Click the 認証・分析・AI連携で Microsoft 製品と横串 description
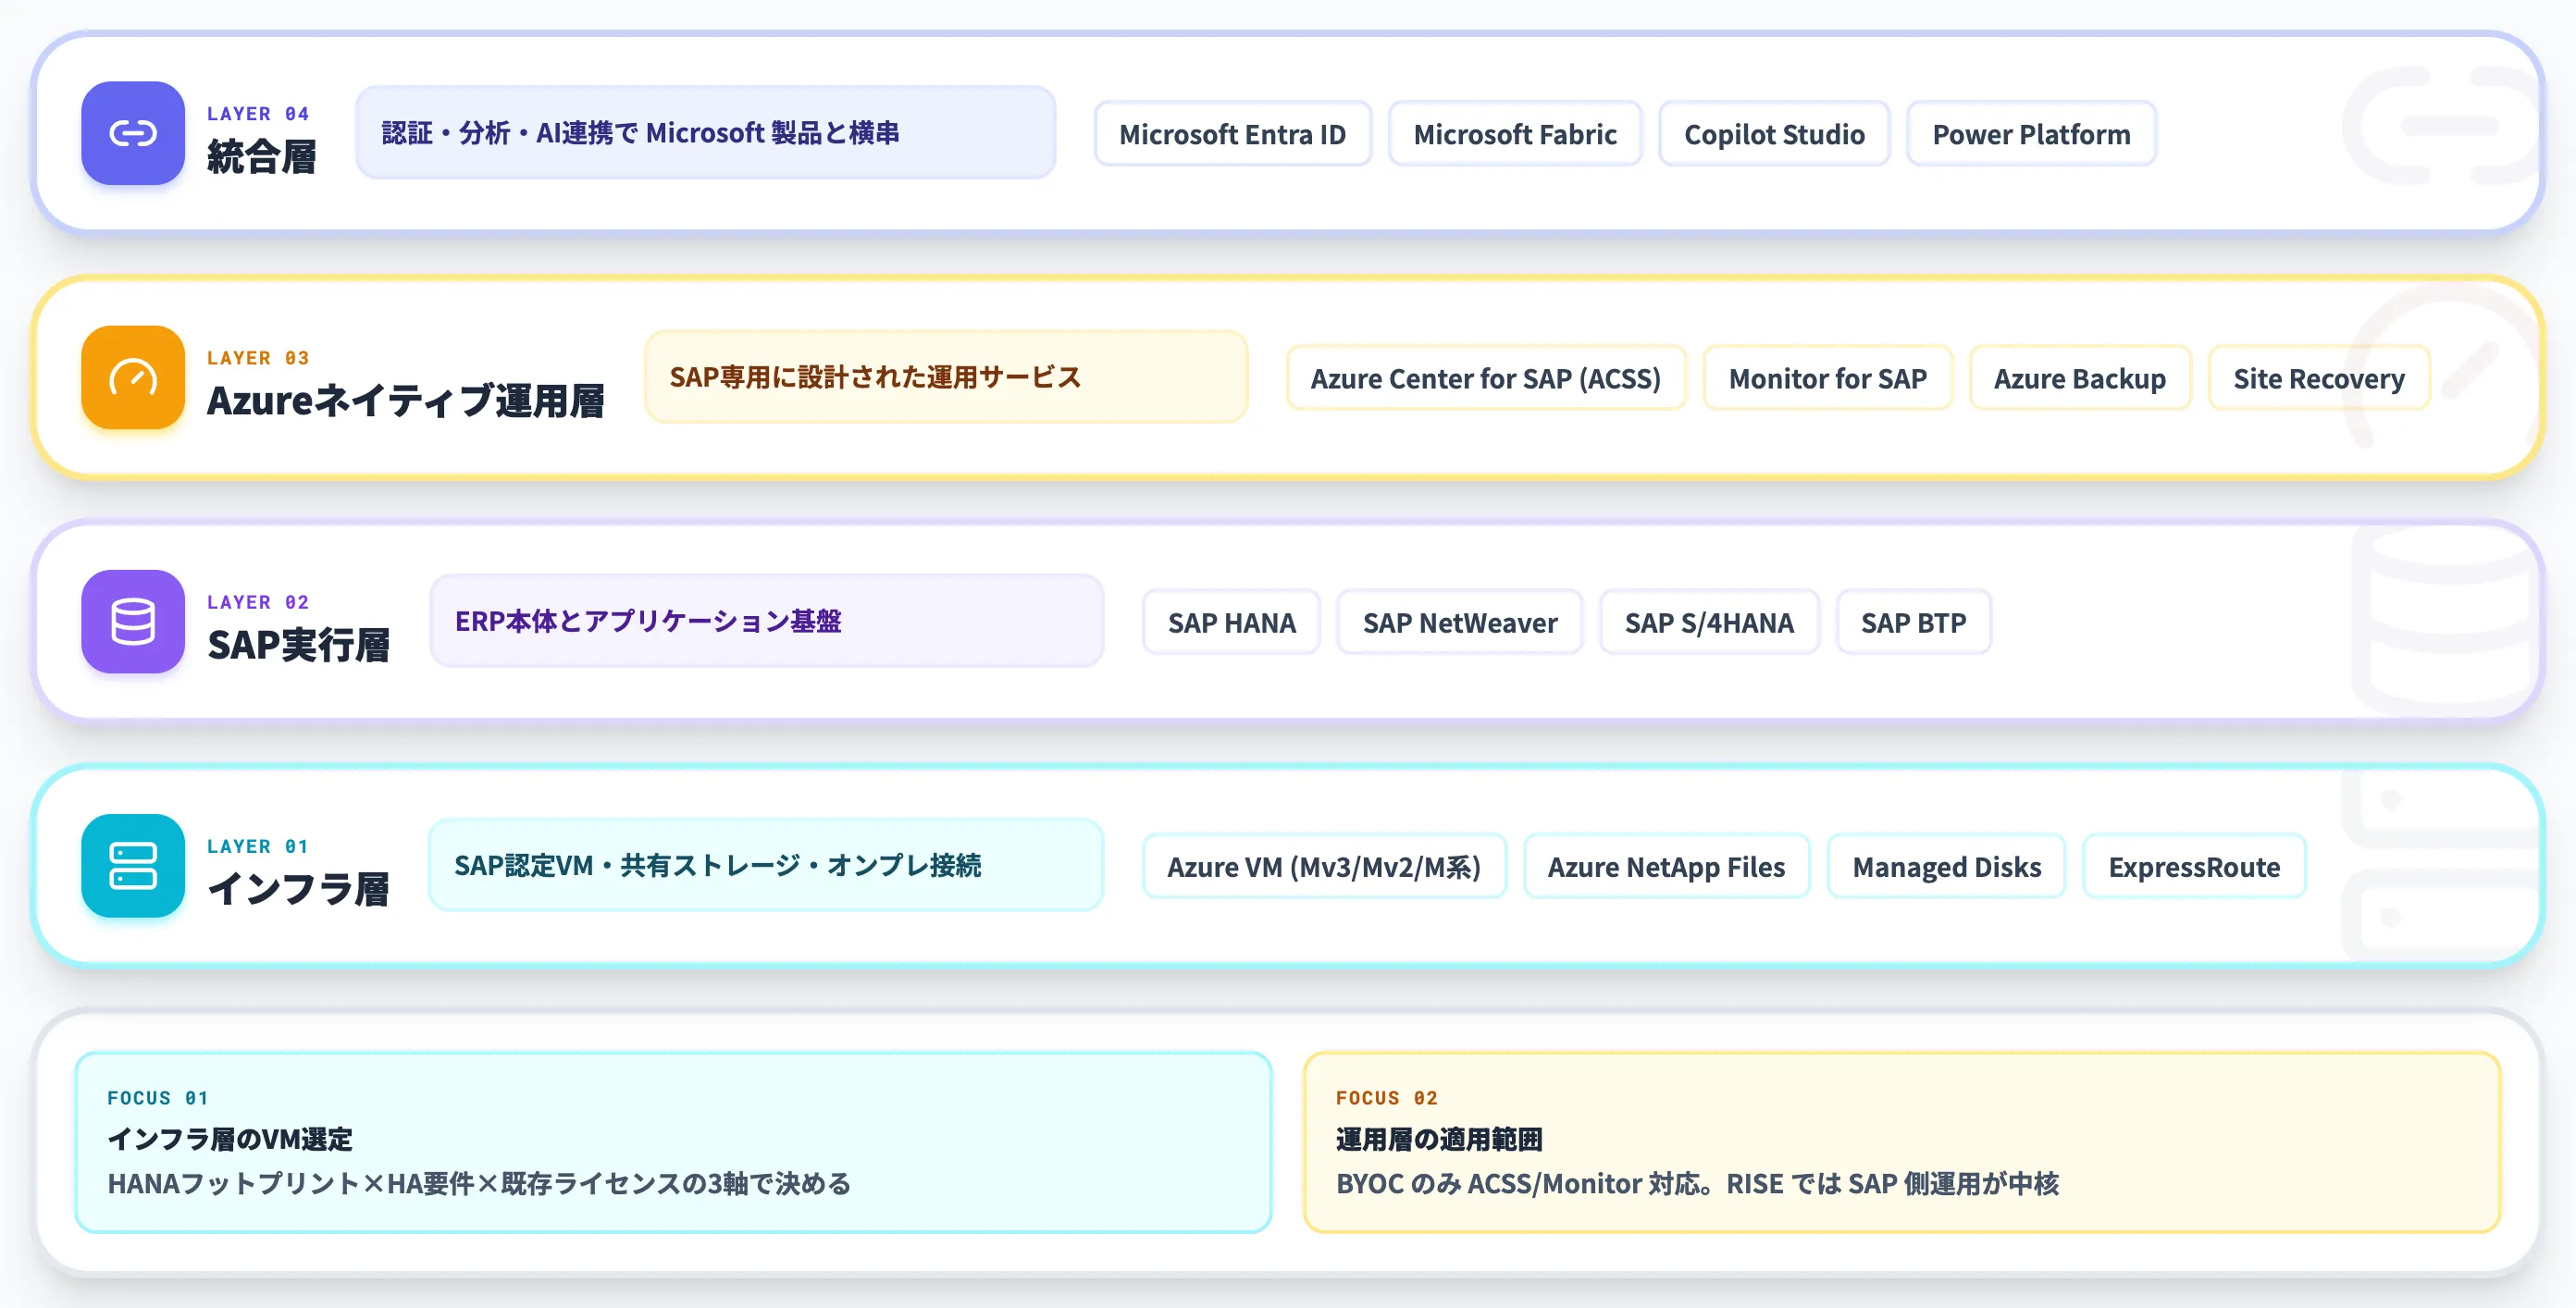2576x1308 pixels. (x=706, y=132)
